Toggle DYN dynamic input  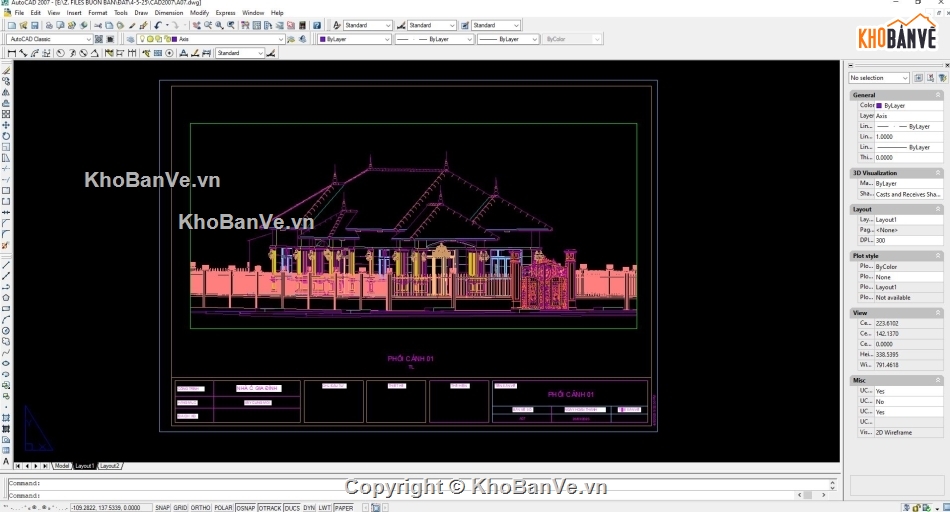pos(309,508)
